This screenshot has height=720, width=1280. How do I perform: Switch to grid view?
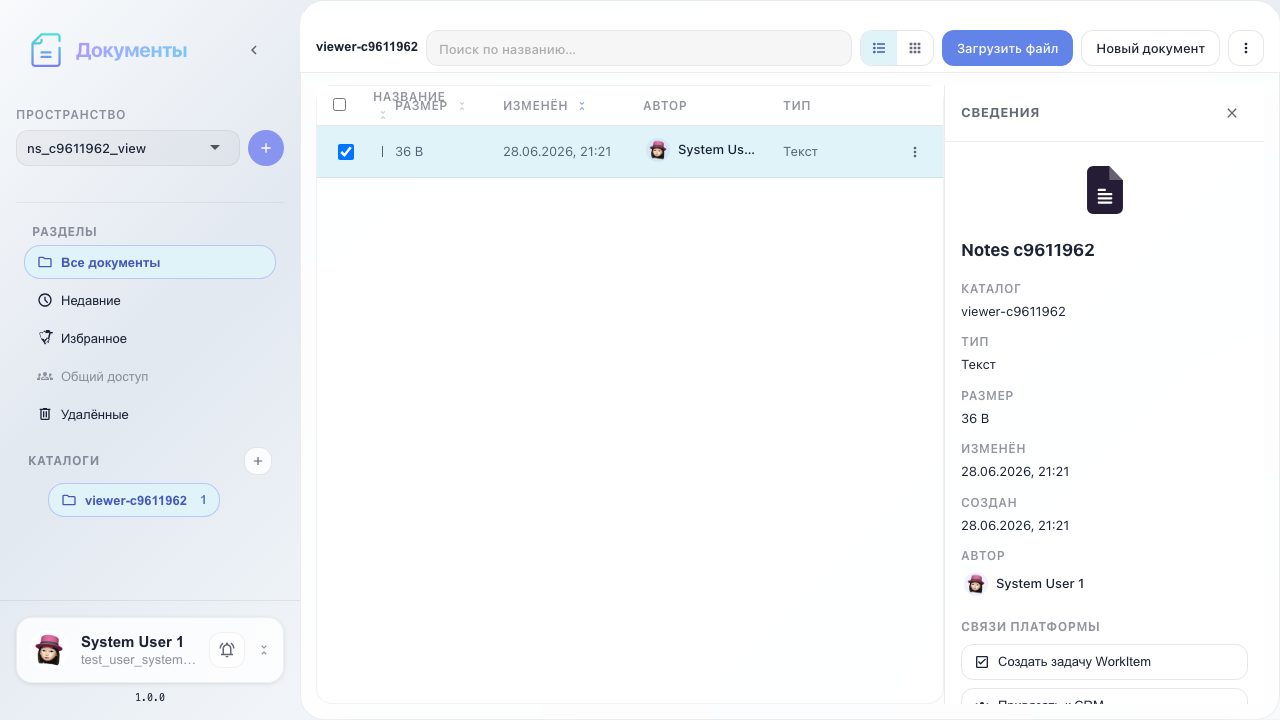[x=915, y=48]
